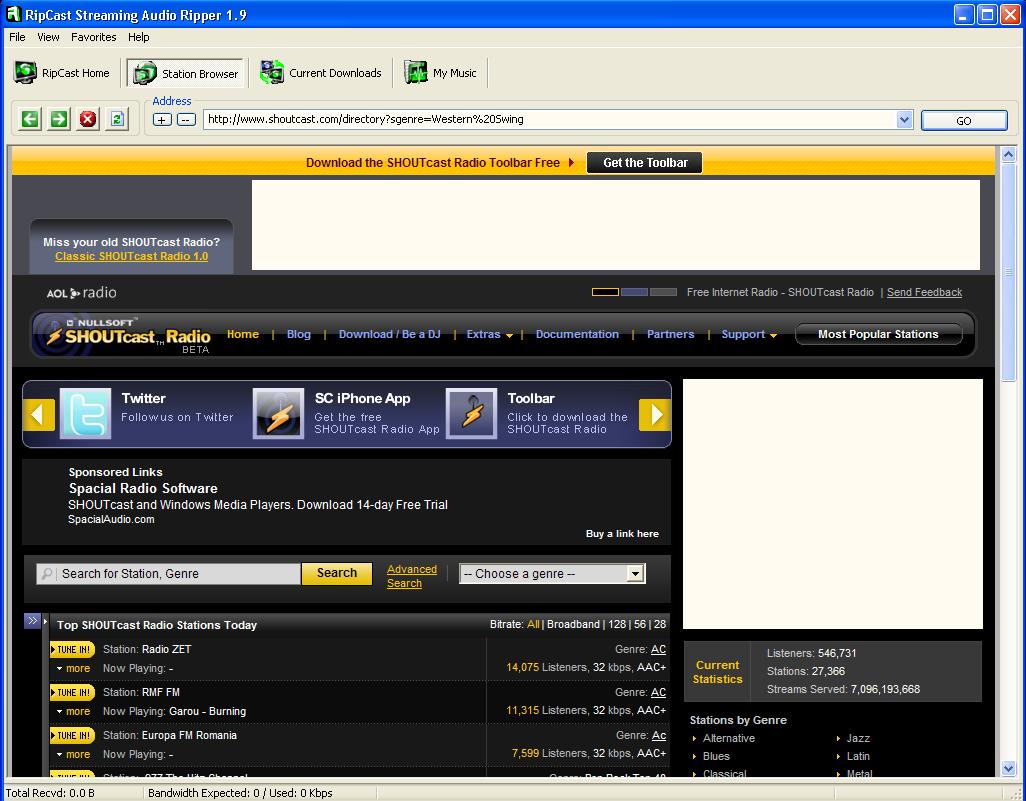Image resolution: width=1026 pixels, height=801 pixels.
Task: Select the blue color theme swatch
Action: pos(634,292)
